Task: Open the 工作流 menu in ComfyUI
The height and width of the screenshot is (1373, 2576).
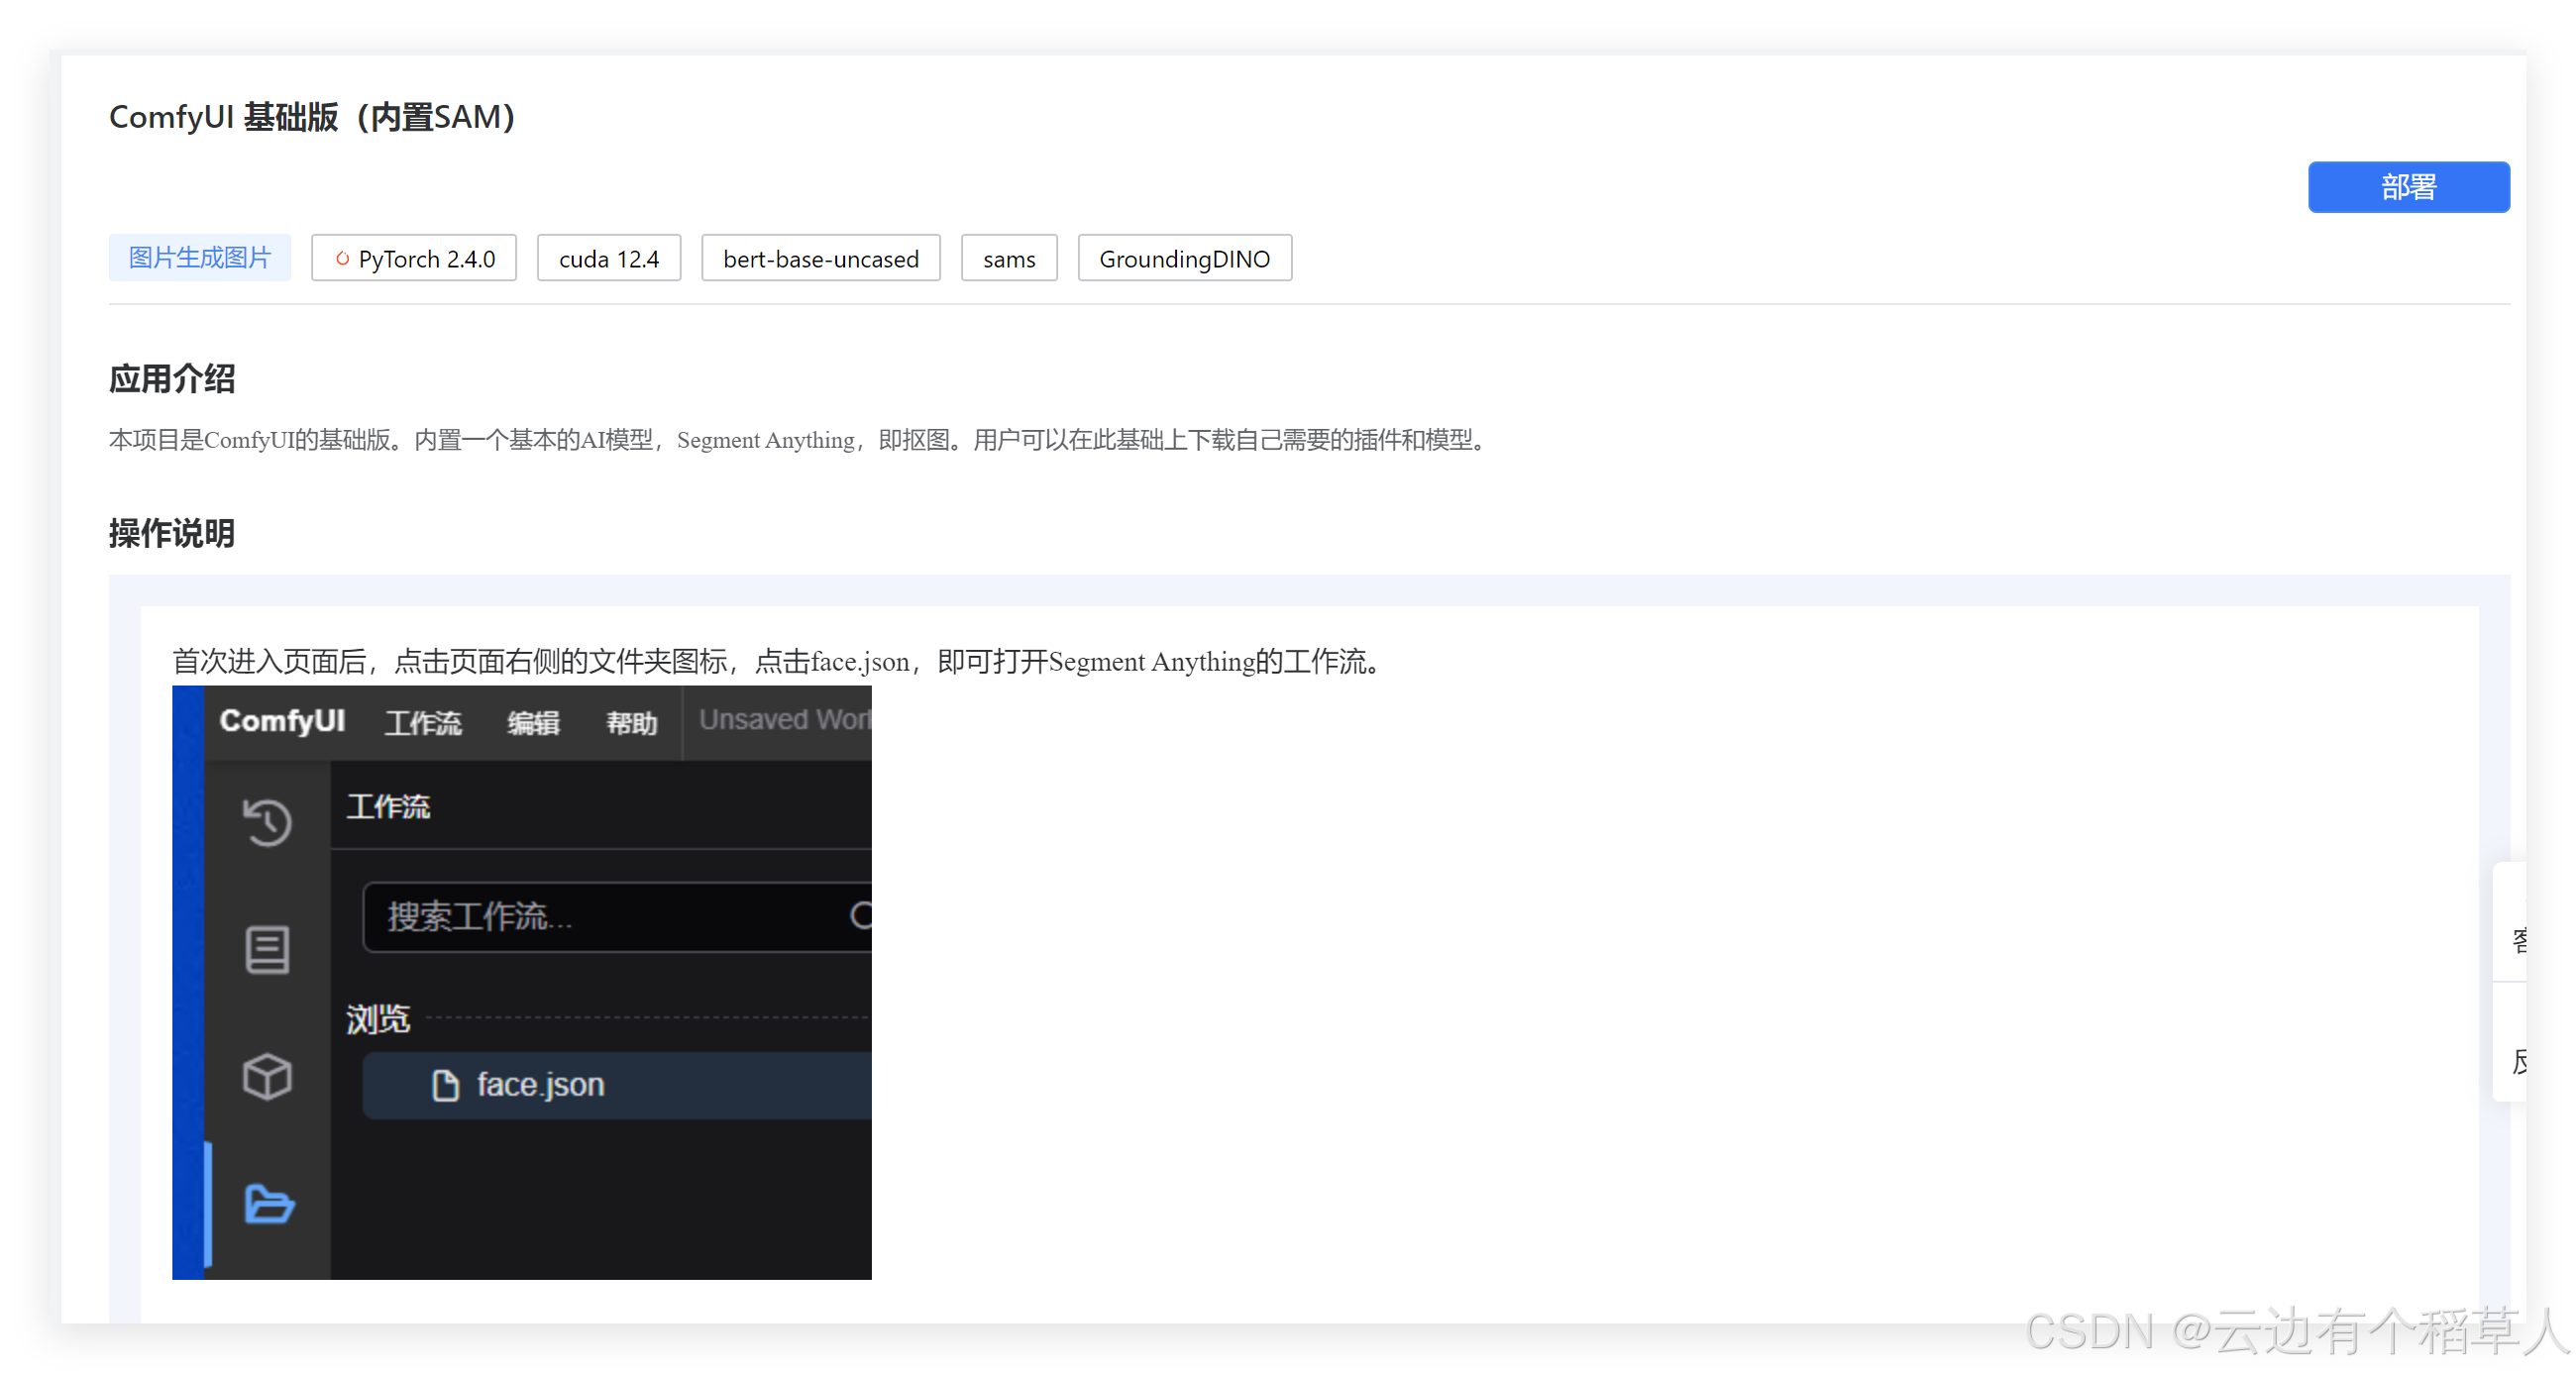Action: point(423,722)
